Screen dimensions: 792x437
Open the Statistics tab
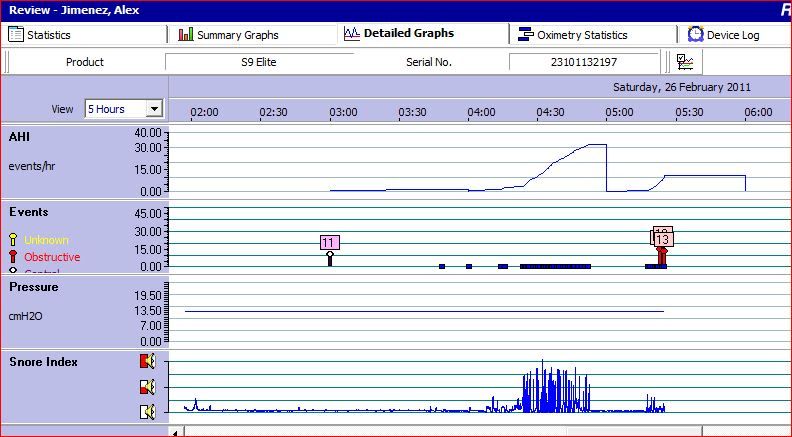pos(83,35)
